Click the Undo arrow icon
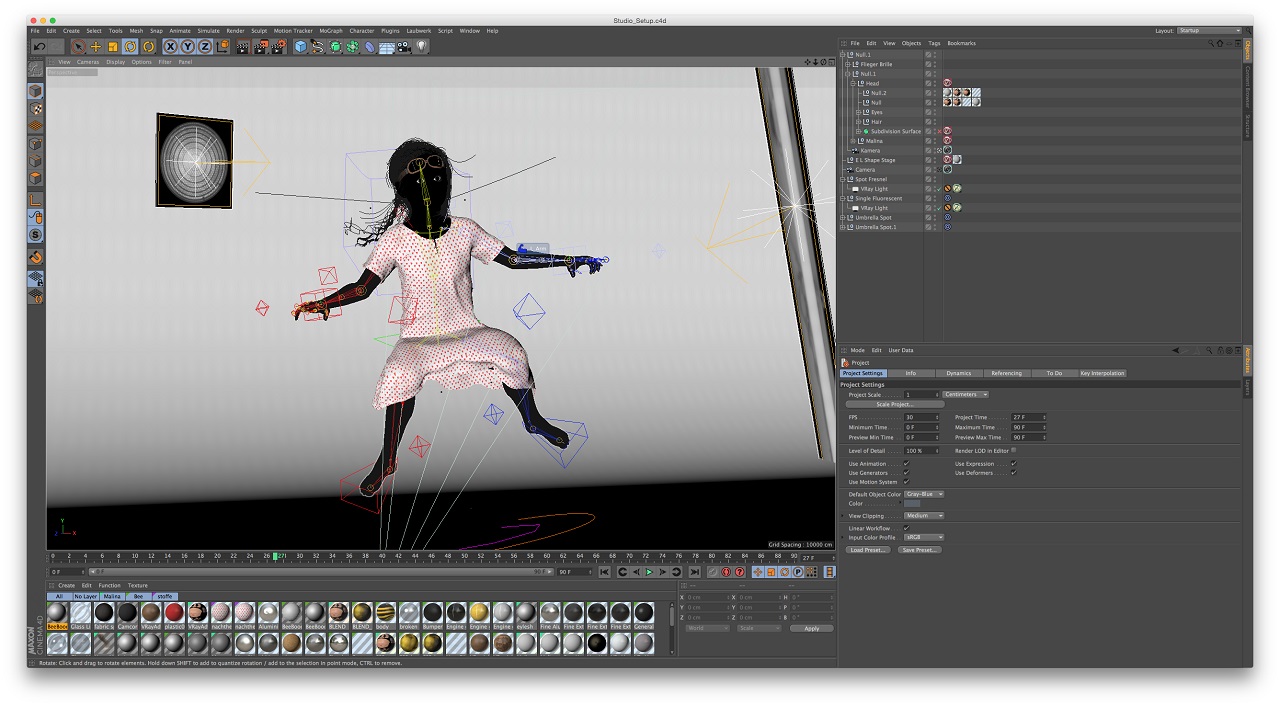Viewport: 1280px width, 706px height. [39, 46]
